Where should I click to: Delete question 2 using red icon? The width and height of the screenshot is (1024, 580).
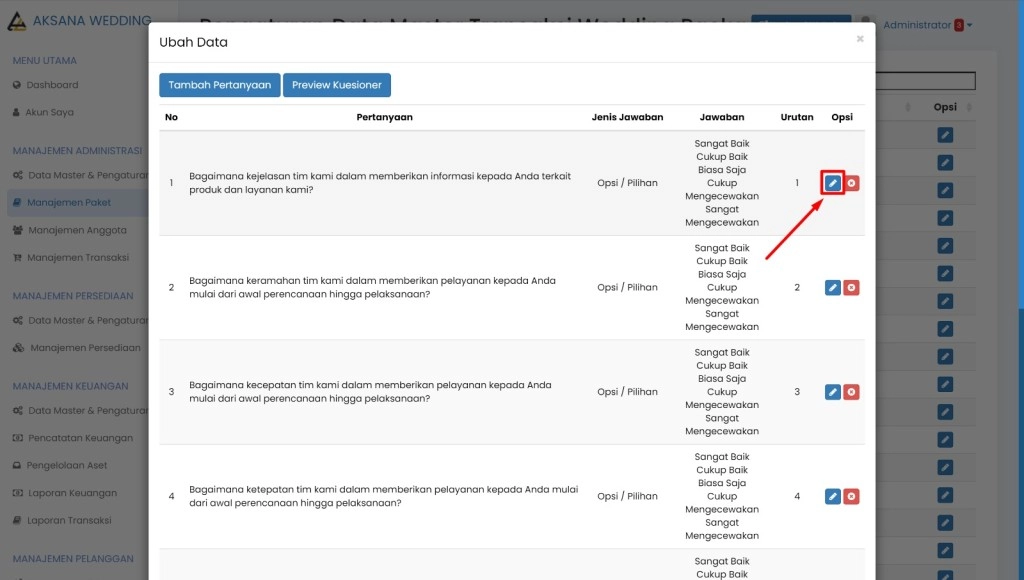[x=851, y=288]
